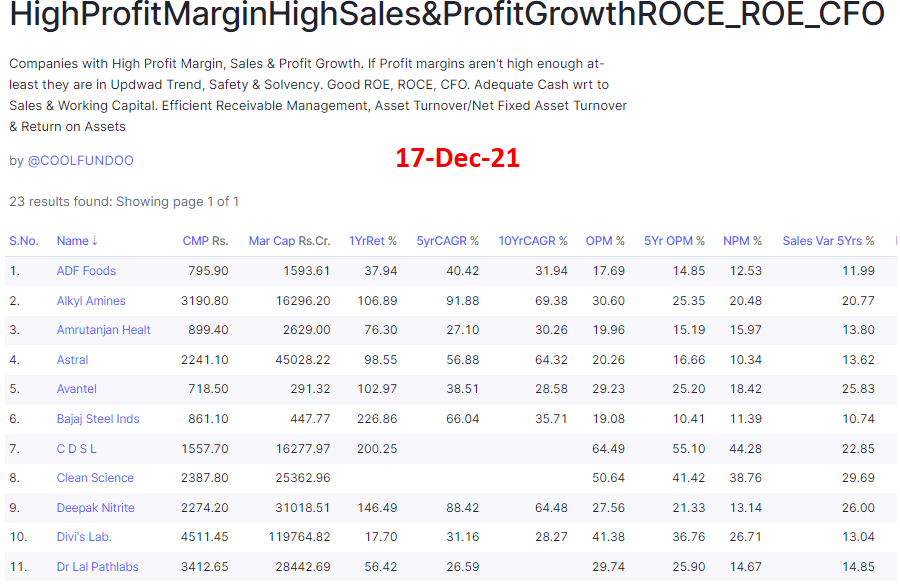Open C D S L company page
Image resolution: width=900 pixels, height=584 pixels.
(76, 448)
